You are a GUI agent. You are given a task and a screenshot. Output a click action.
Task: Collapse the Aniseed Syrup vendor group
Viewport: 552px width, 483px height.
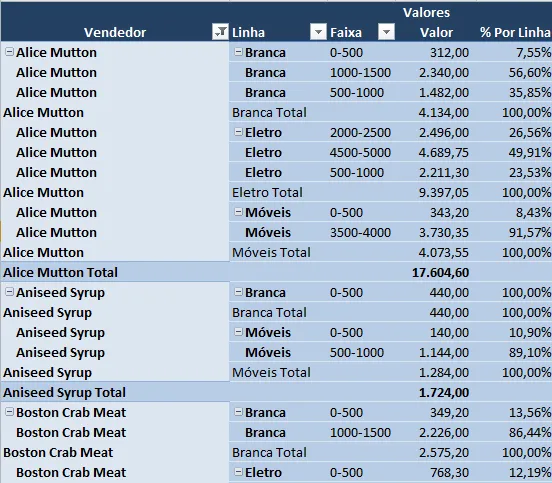point(10,292)
